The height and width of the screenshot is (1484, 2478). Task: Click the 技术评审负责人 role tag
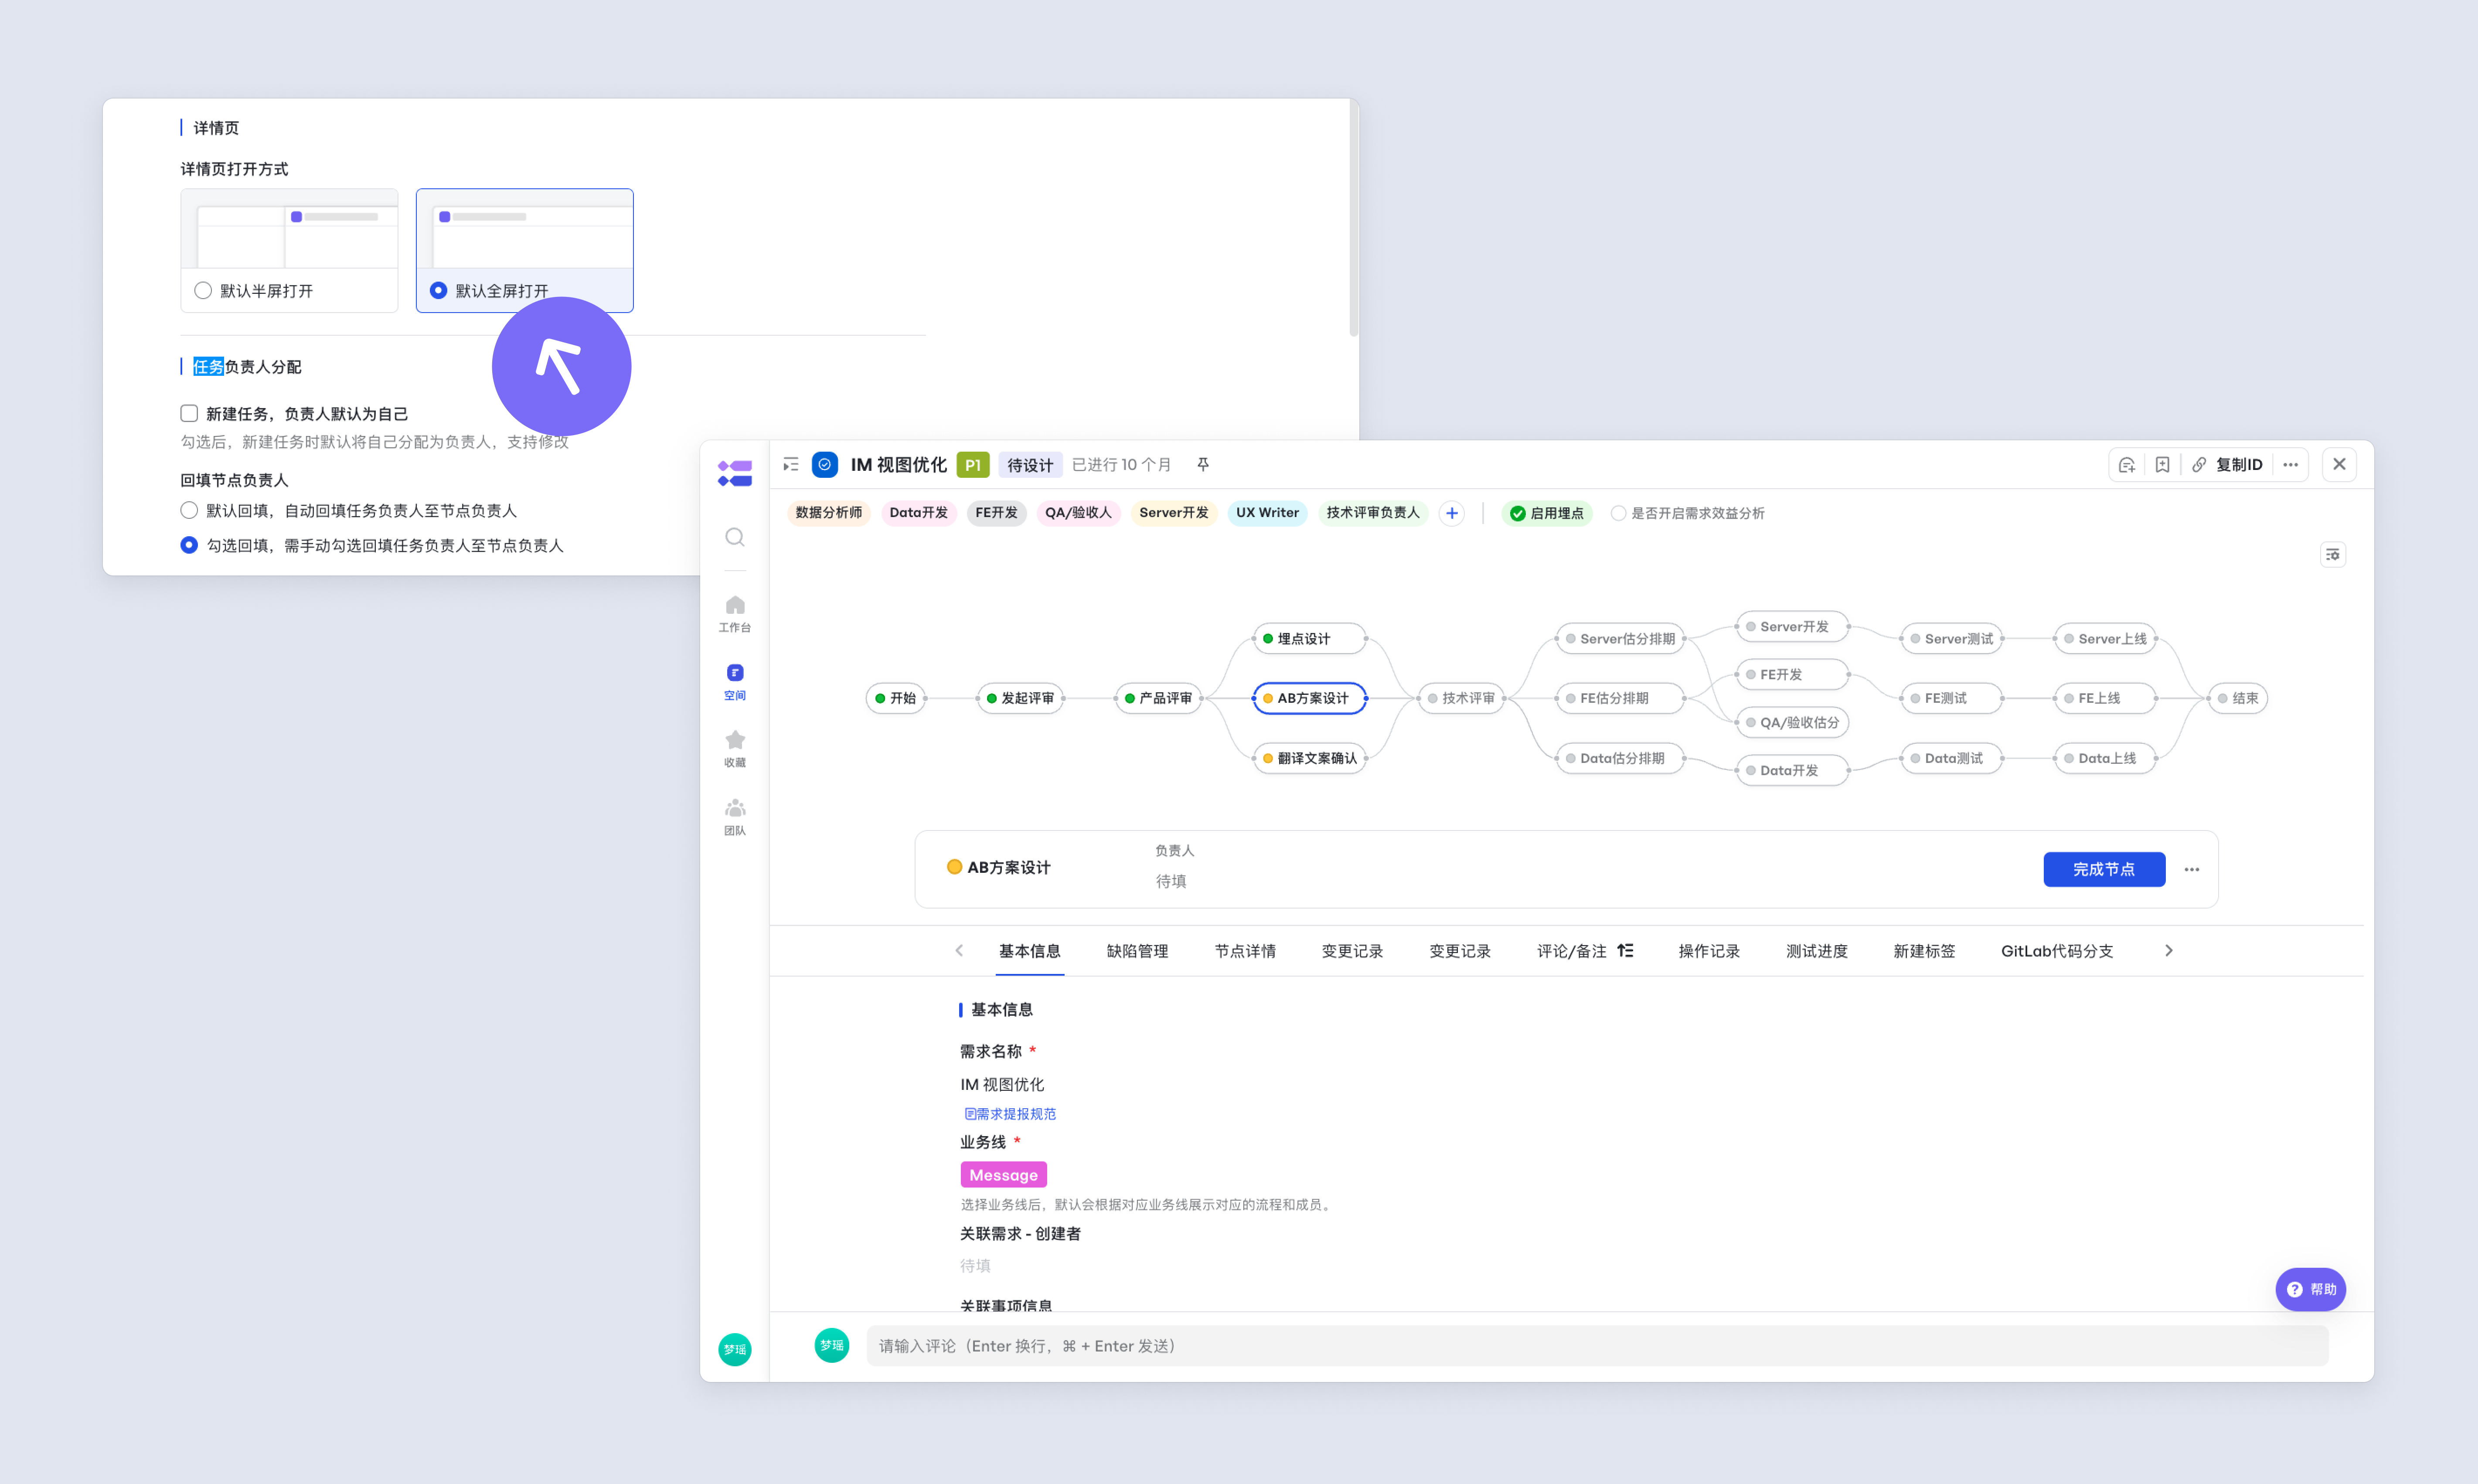(x=1373, y=513)
